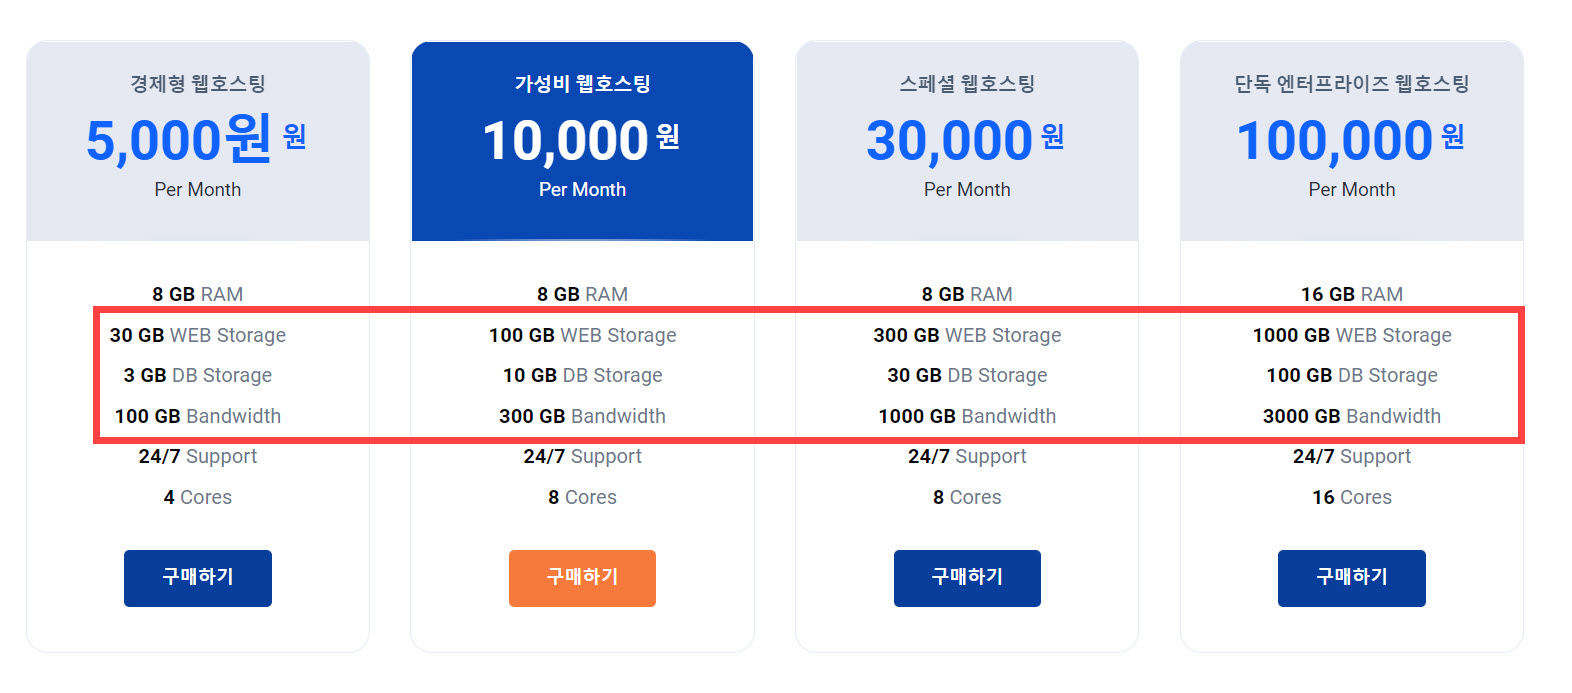Click the 30 GB WEB Storage spec line

(197, 335)
